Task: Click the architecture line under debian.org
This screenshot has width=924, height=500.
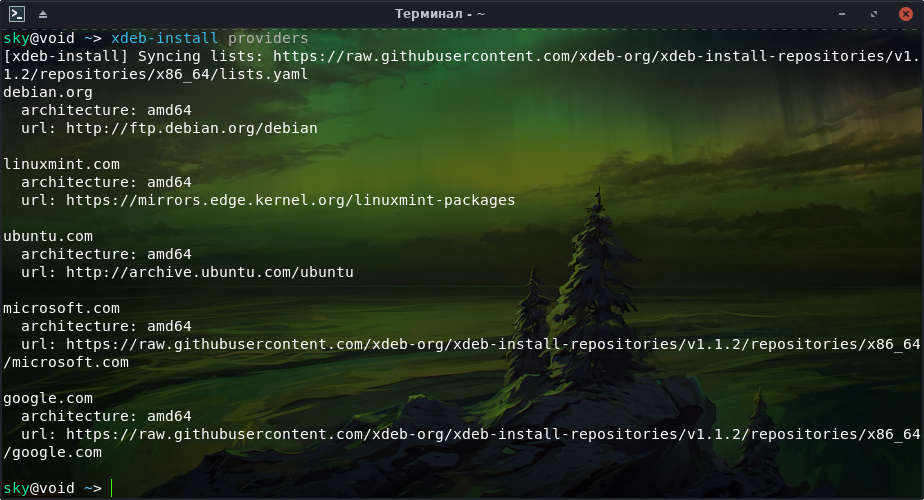Action: [106, 110]
